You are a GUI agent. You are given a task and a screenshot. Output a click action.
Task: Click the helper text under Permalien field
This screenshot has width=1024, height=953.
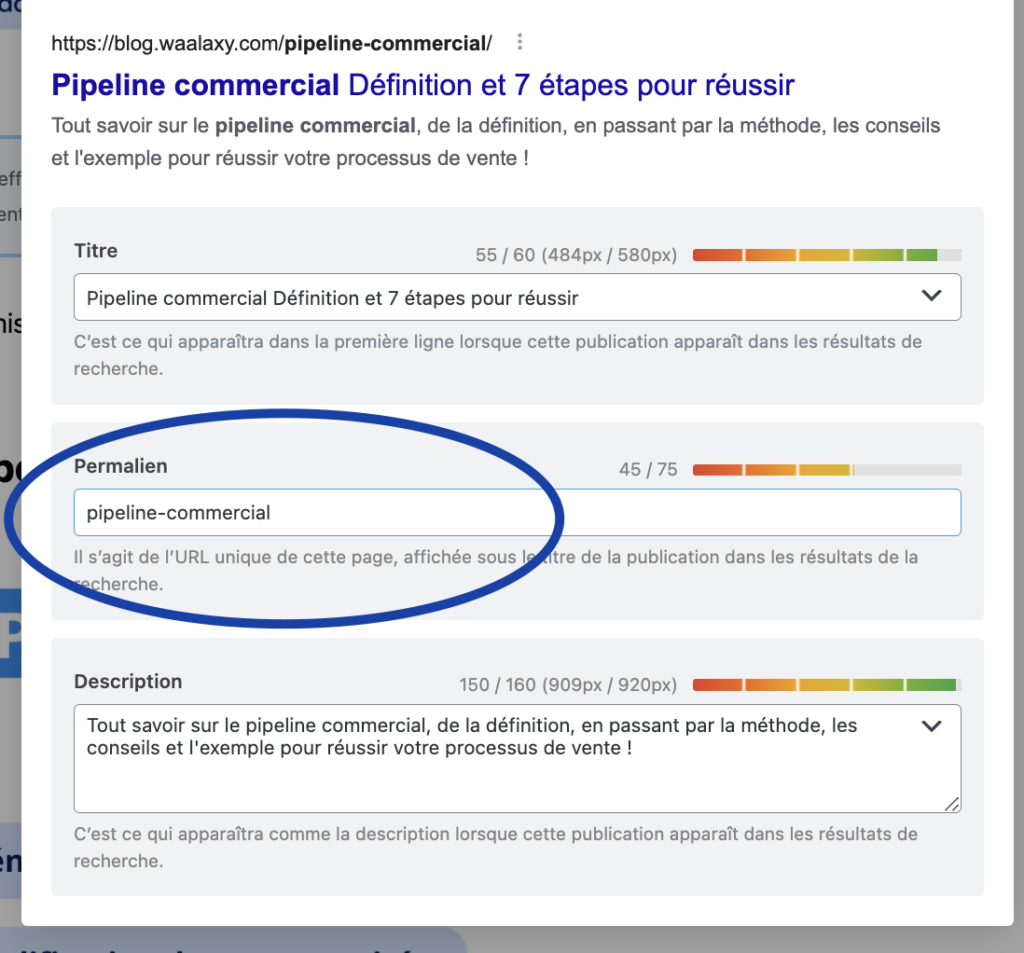coord(495,570)
